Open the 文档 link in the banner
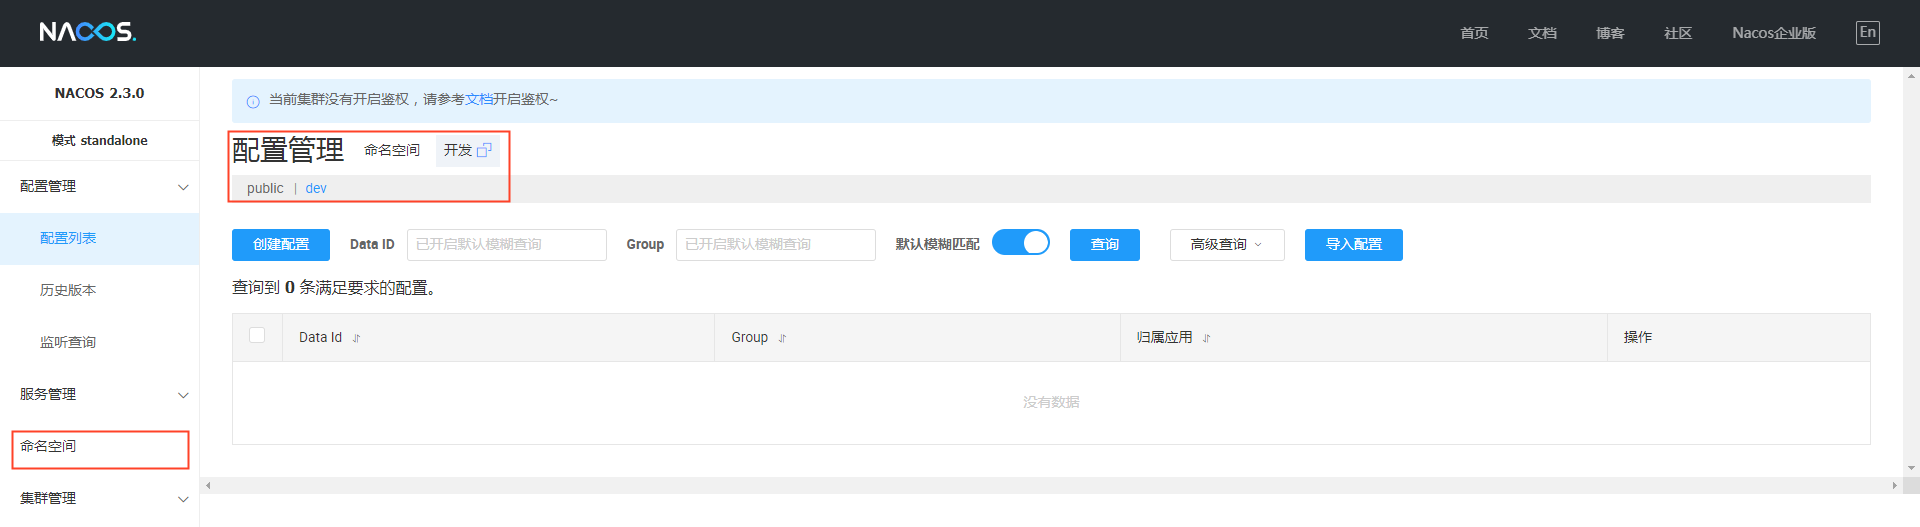The height and width of the screenshot is (527, 1920). pos(479,99)
